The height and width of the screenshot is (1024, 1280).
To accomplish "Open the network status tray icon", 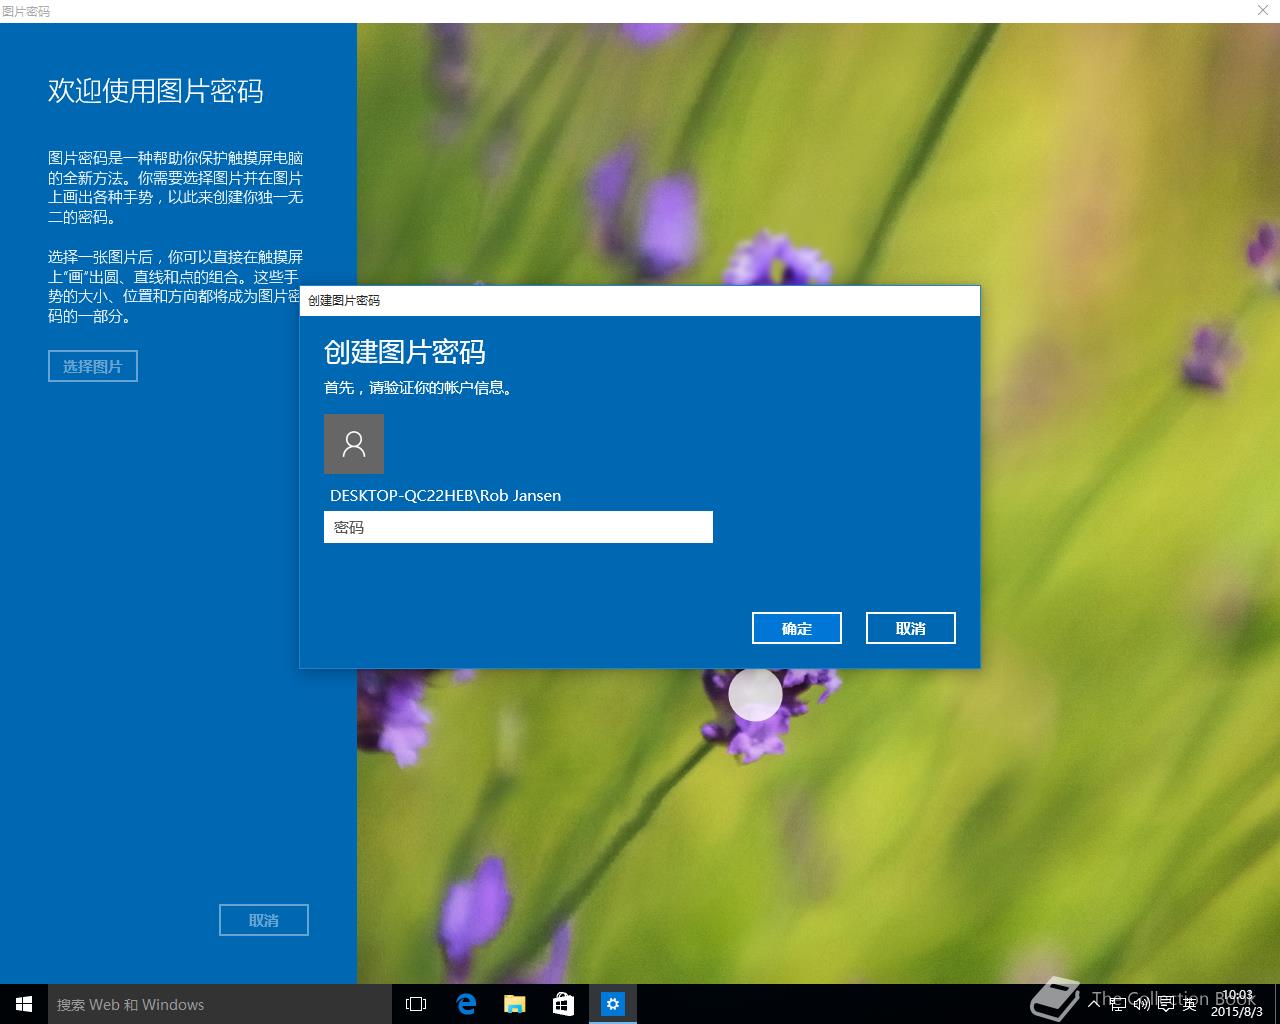I will coord(1118,1004).
